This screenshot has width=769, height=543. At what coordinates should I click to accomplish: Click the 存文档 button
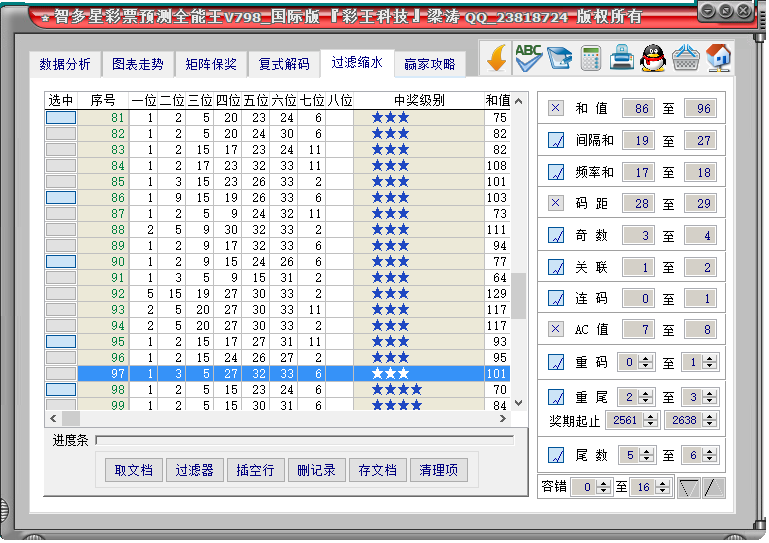click(x=378, y=470)
